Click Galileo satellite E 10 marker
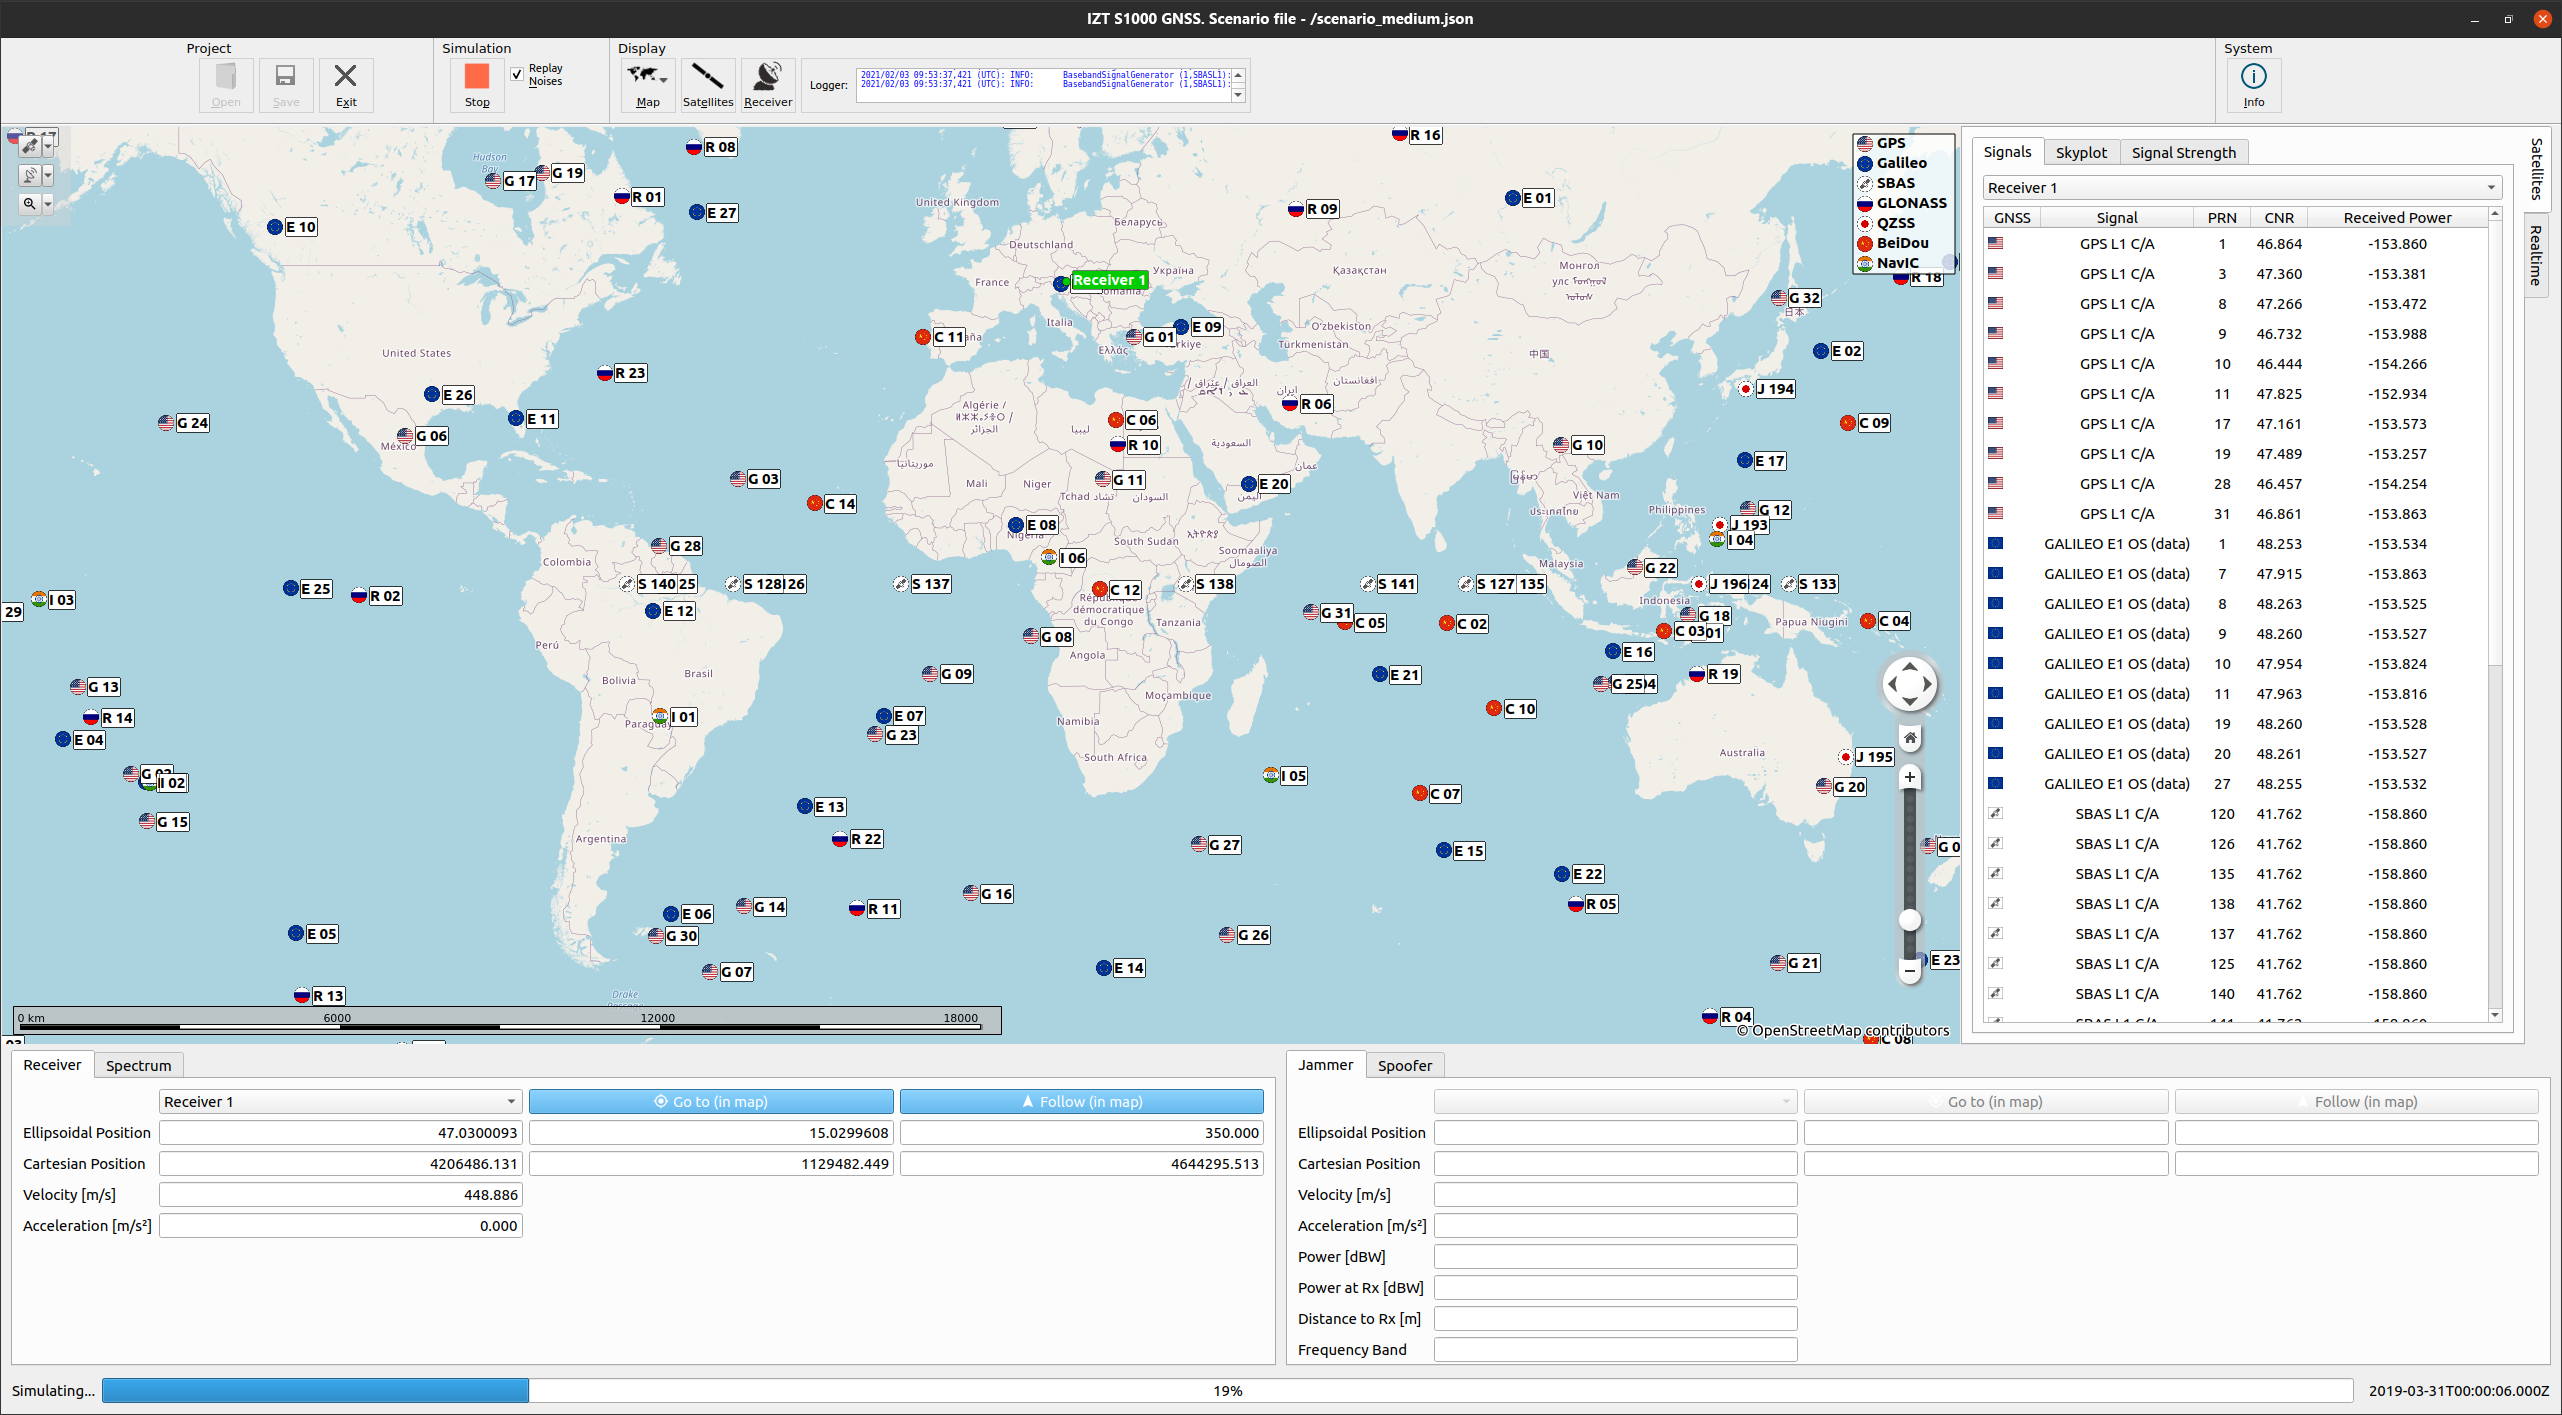This screenshot has width=2562, height=1415. tap(292, 227)
